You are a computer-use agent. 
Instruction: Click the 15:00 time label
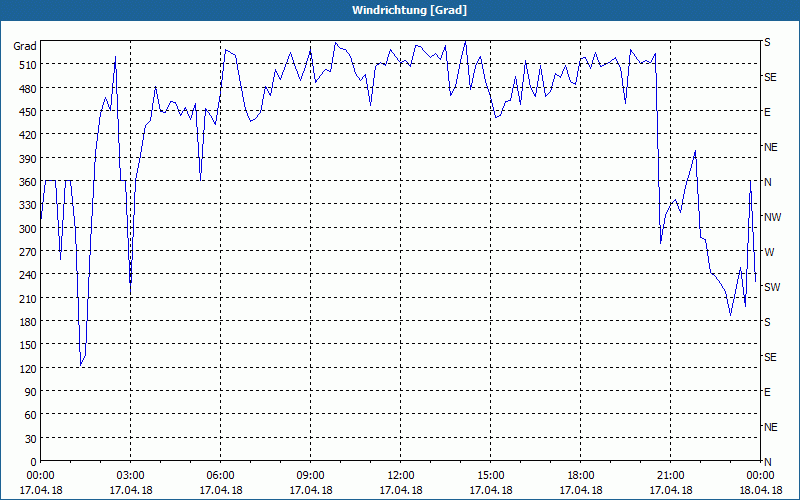click(490, 476)
